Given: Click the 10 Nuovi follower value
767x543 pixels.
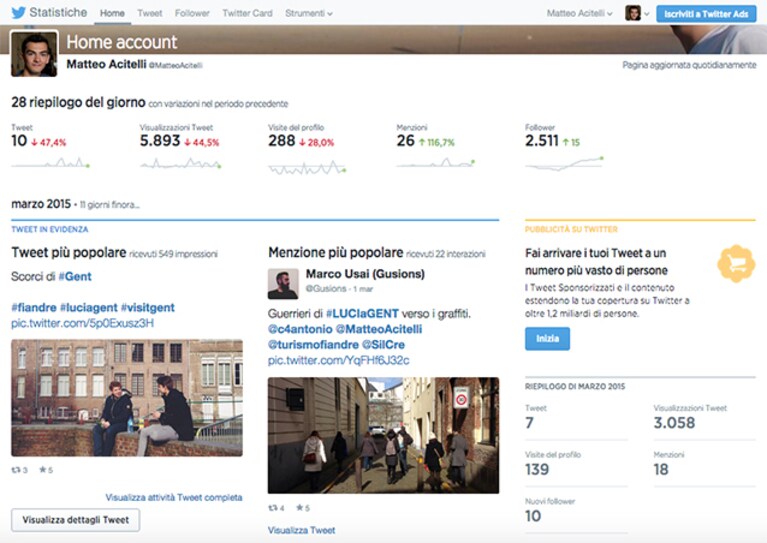Looking at the screenshot, I should [x=533, y=516].
